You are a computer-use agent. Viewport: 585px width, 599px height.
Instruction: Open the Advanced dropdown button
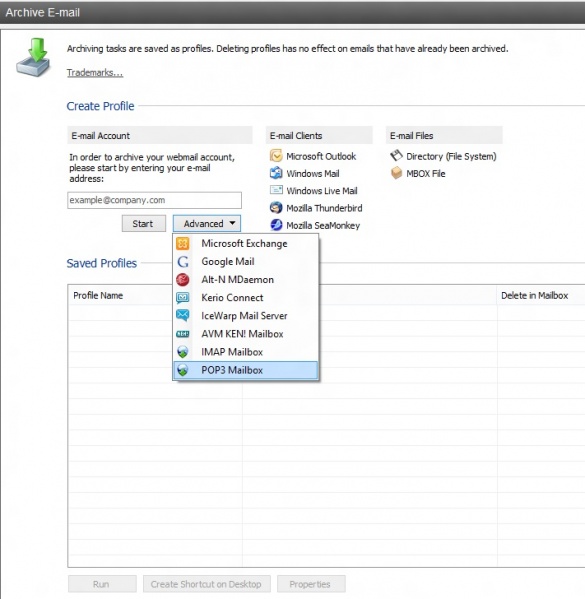(207, 223)
